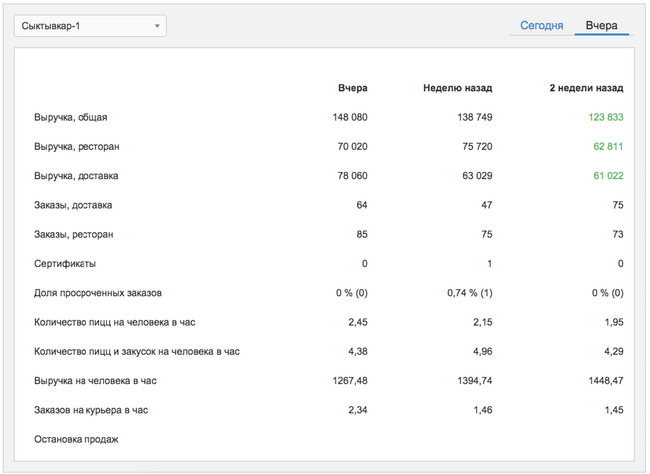Screen dimensions: 650x474
Task: Select the Выручка, доставка row label
Action: [x=76, y=176]
